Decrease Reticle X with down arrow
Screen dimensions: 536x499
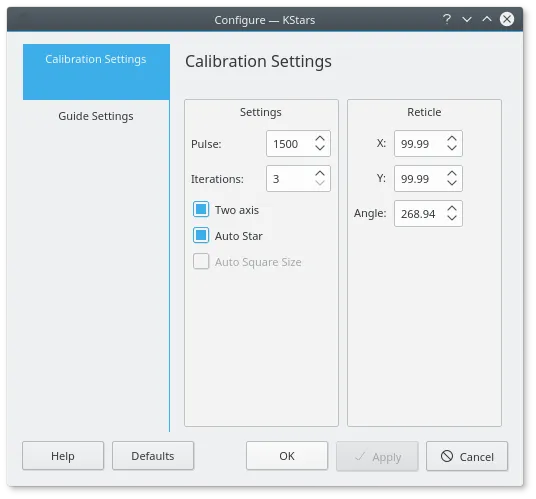[x=452, y=148]
